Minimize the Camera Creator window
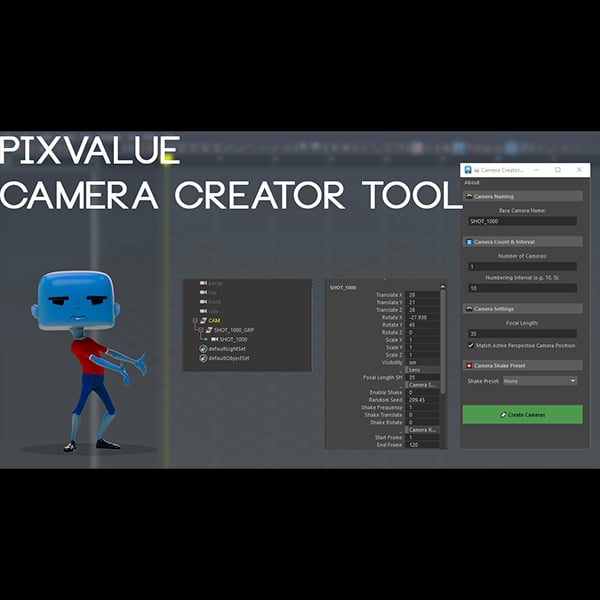Viewport: 600px width, 600px height. [537, 170]
